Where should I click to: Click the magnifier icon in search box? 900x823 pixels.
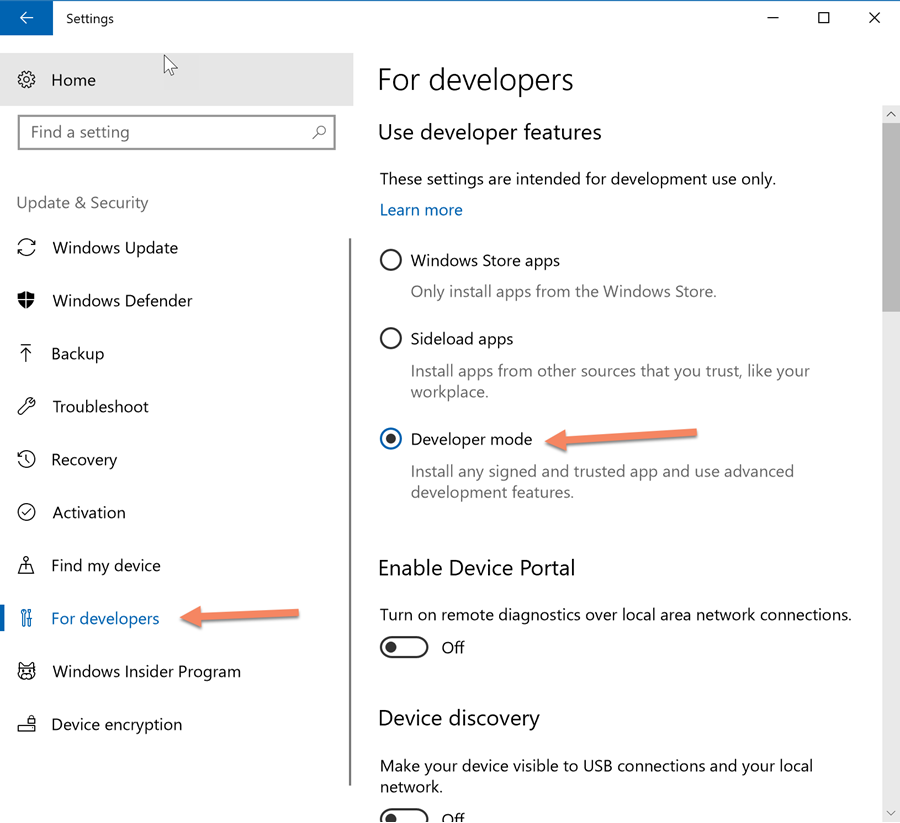point(319,132)
